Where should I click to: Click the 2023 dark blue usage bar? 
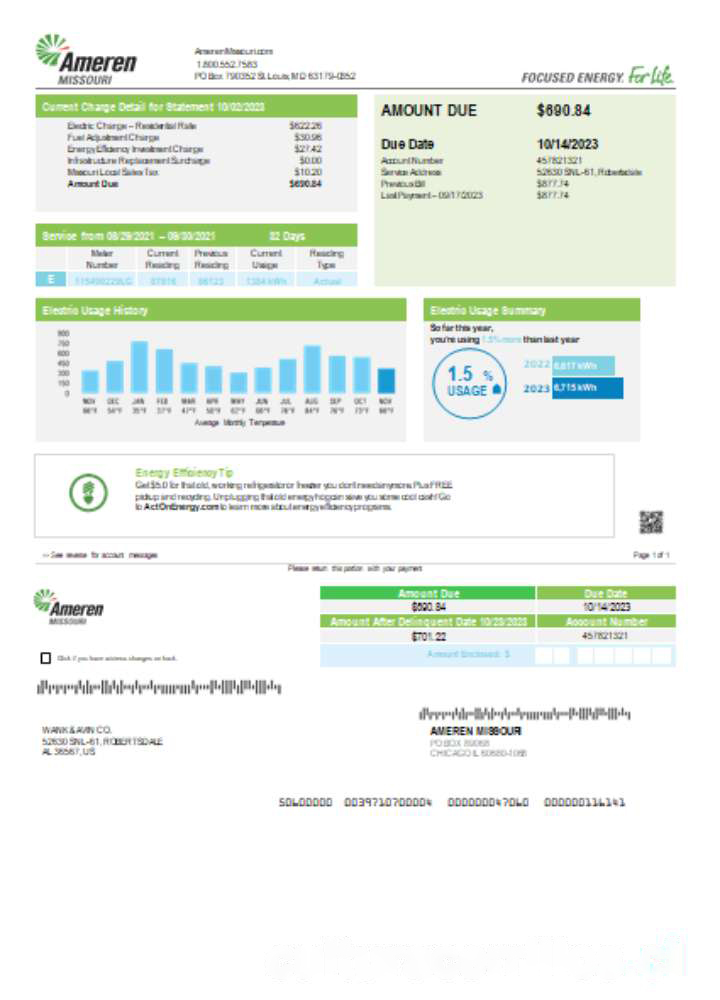point(588,389)
